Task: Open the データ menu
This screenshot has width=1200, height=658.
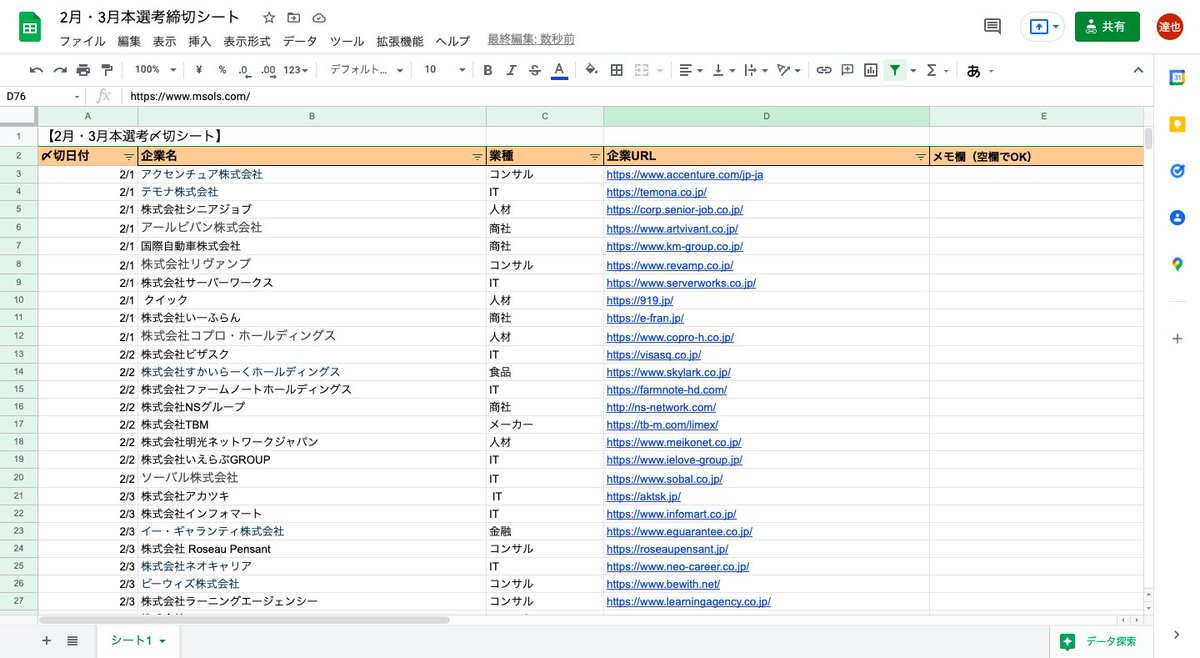Action: click(300, 41)
